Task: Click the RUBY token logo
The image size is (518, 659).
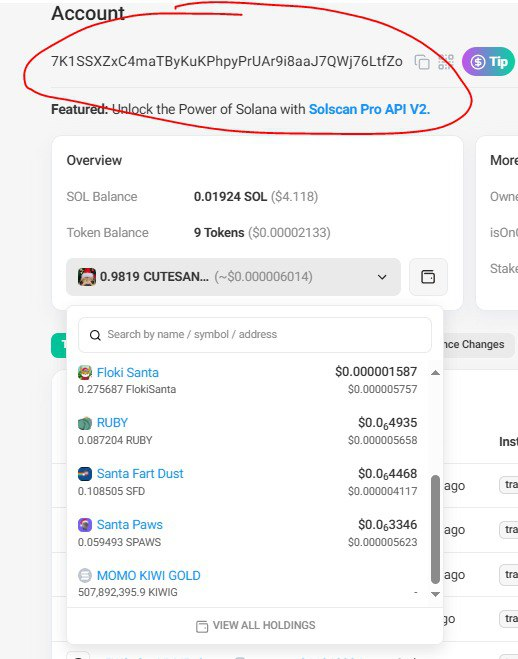Action: (85, 423)
